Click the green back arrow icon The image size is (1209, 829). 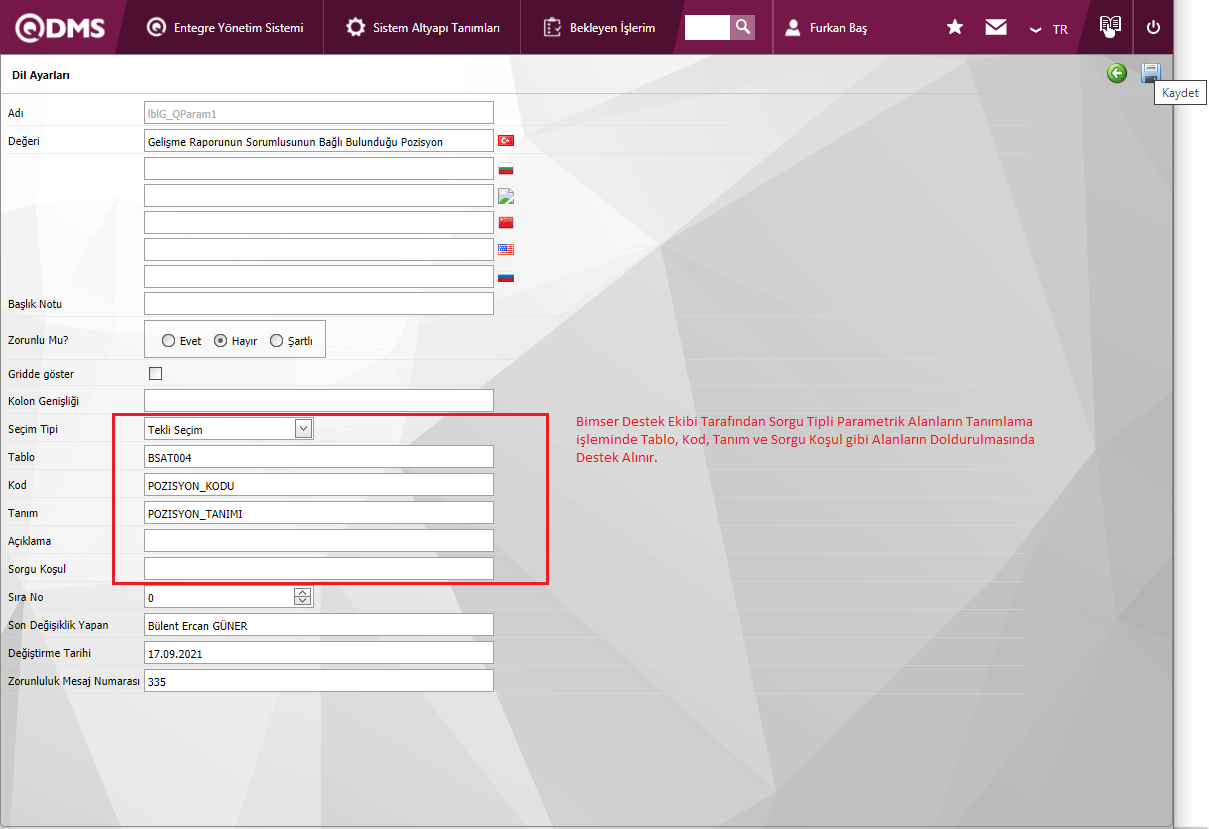[x=1117, y=73]
